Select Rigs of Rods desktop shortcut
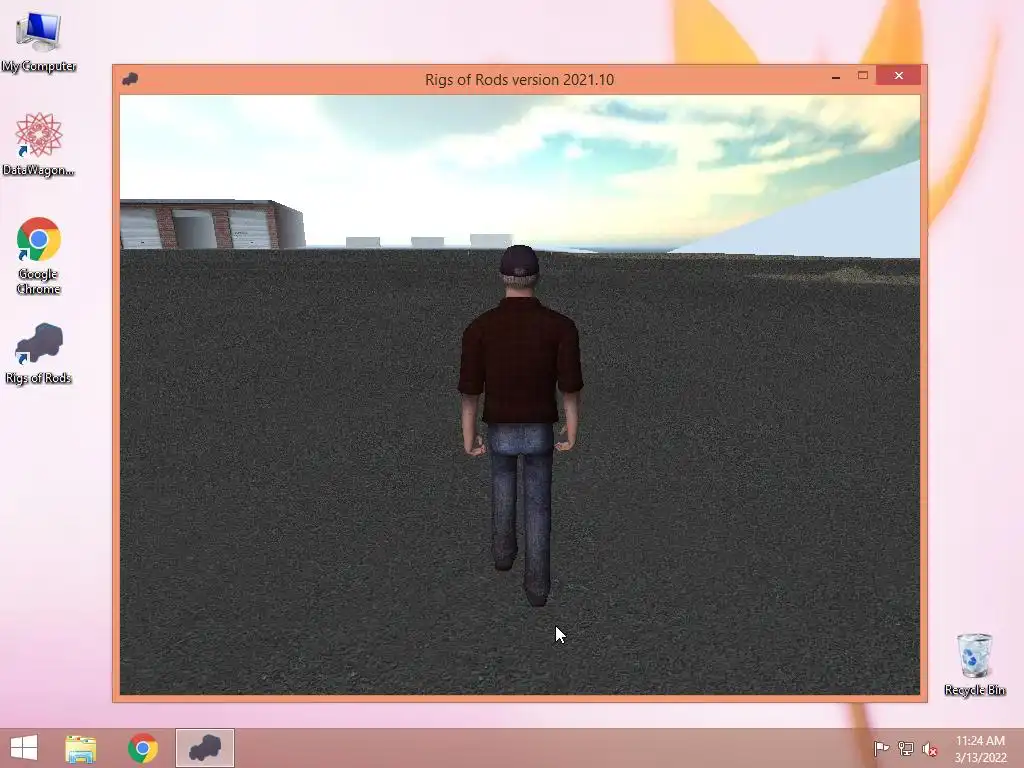The width and height of the screenshot is (1024, 768). pos(39,353)
